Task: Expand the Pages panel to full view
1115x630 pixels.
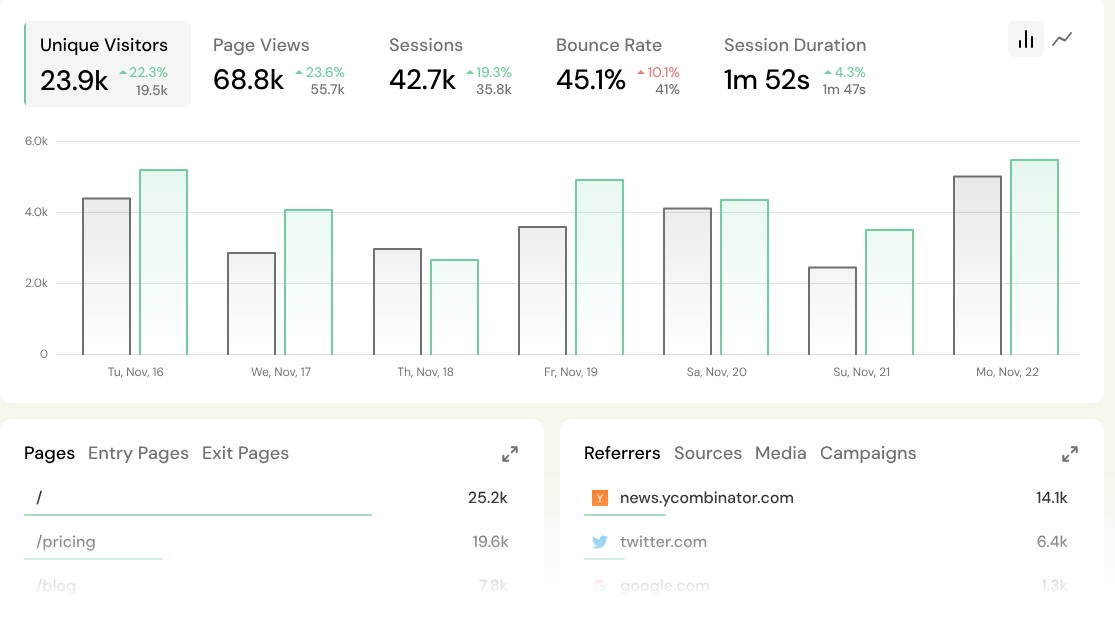Action: click(510, 454)
